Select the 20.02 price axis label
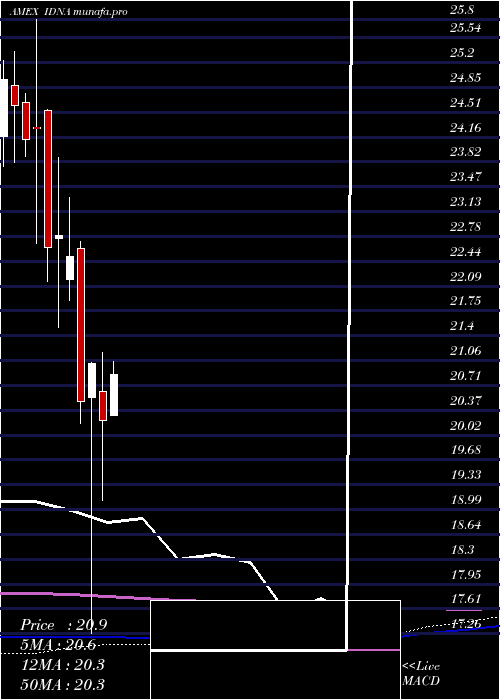The image size is (500, 700). 466,426
